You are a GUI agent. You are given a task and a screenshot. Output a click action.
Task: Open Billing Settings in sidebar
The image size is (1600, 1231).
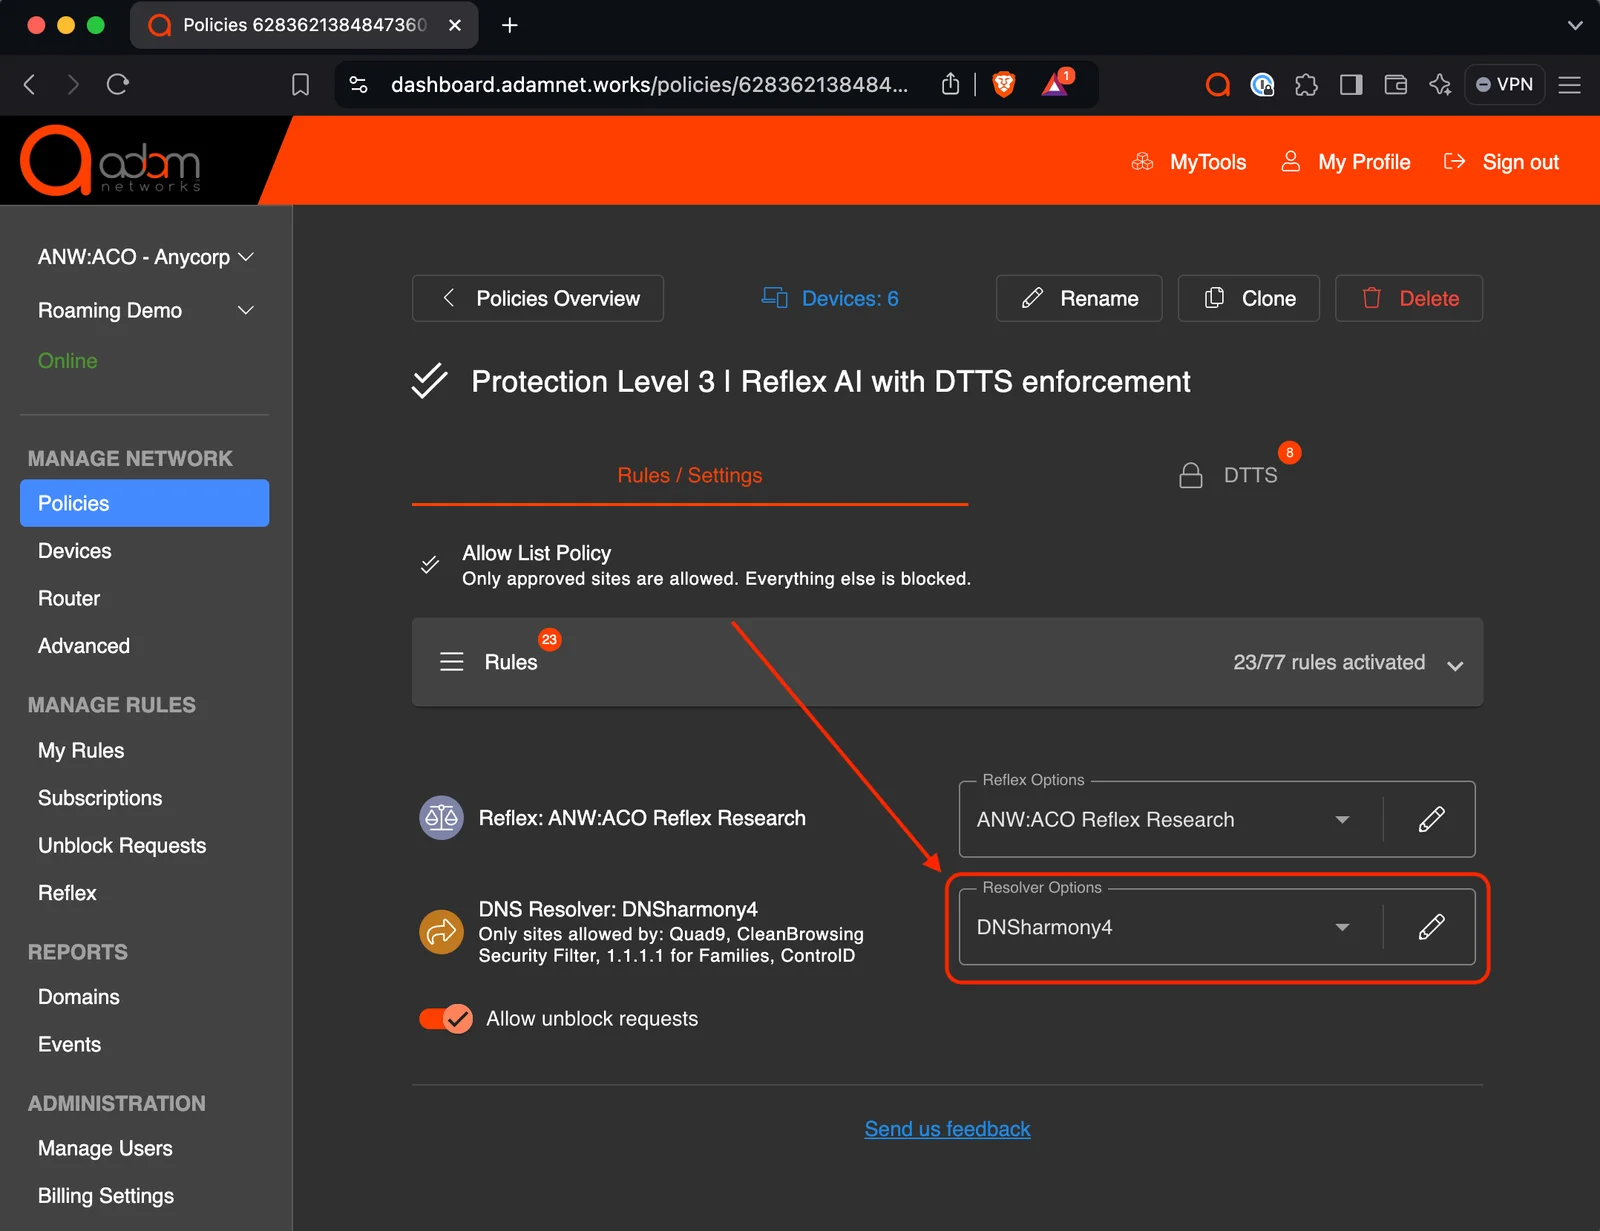[x=106, y=1196]
